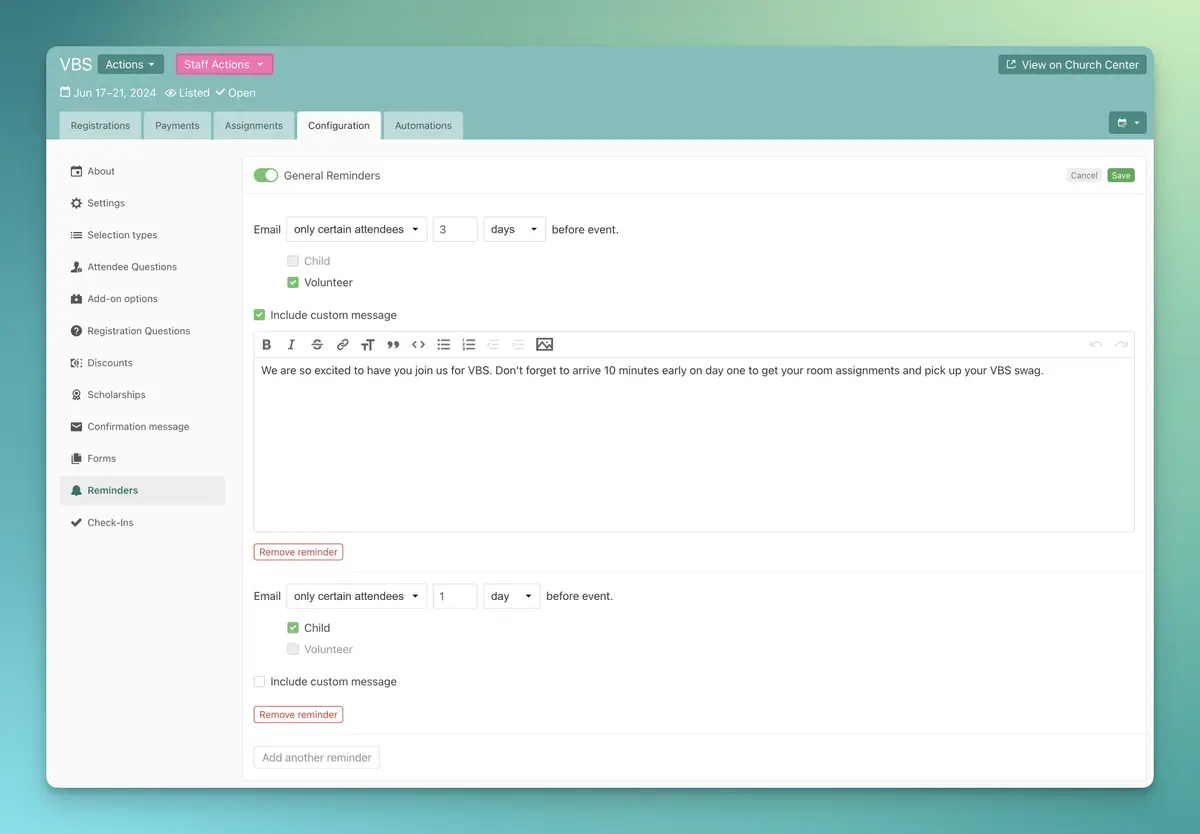The image size is (1200, 834).
Task: Check the Child box in first reminder
Action: [x=293, y=261]
